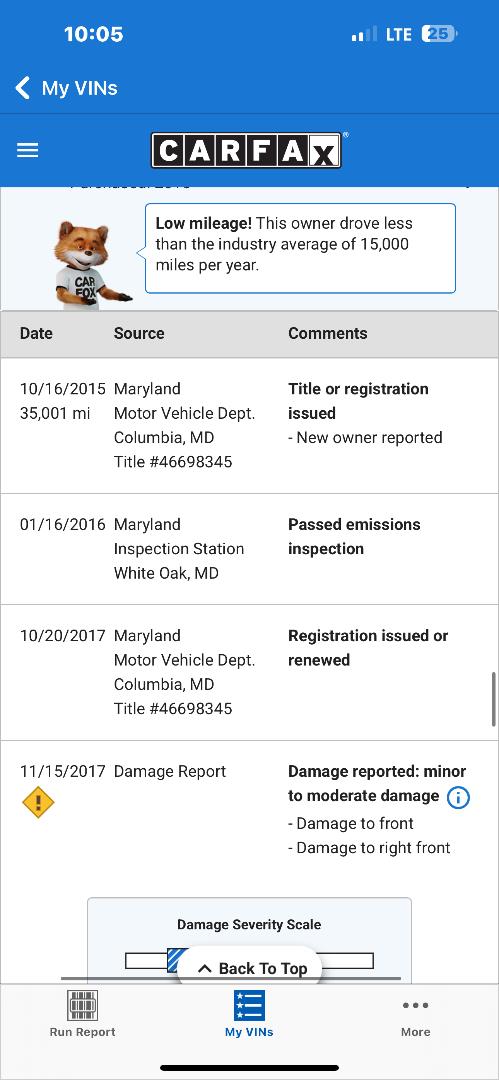Select the Passed emissions inspection entry
499x1080 pixels.
pyautogui.click(x=250, y=549)
